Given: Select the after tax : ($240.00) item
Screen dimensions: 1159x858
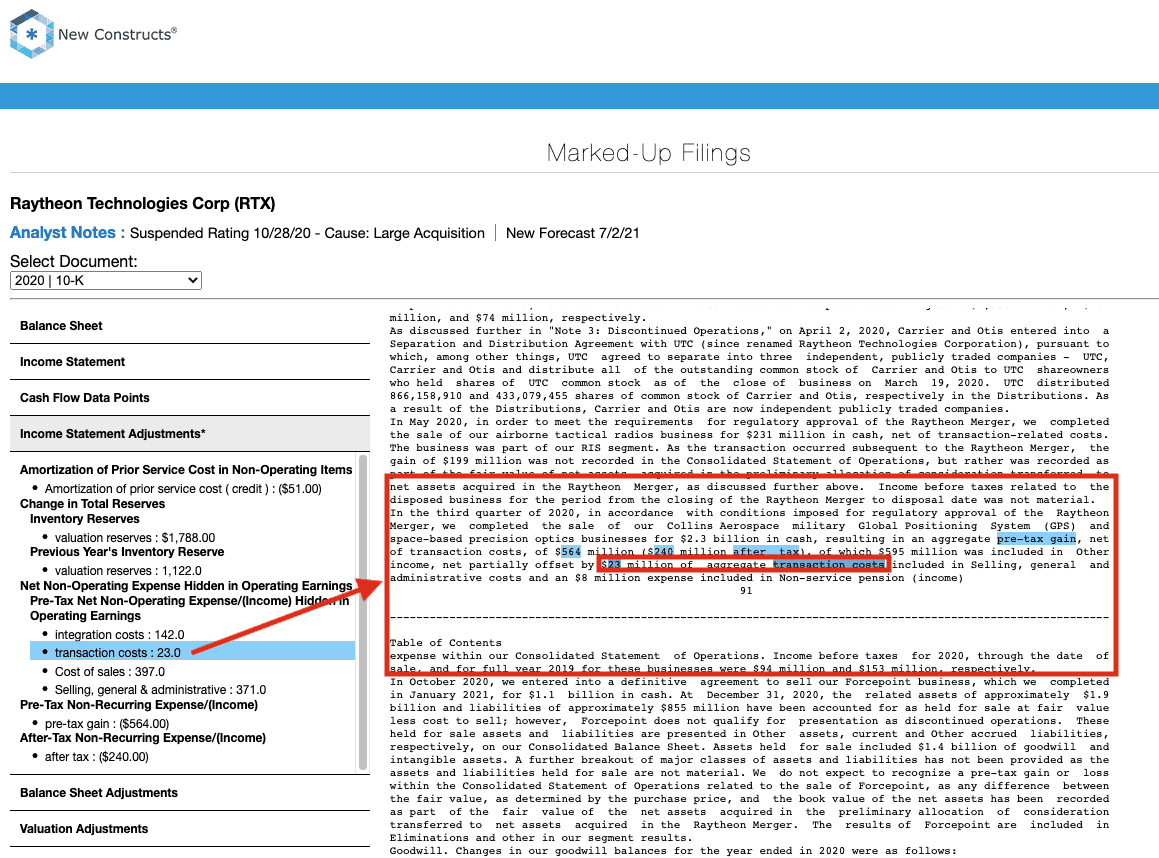Looking at the screenshot, I should click(x=97, y=757).
